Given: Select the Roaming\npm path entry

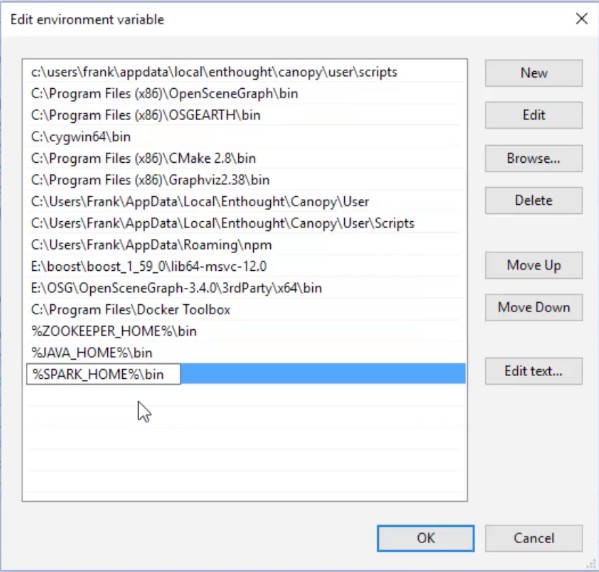Looking at the screenshot, I should (x=244, y=245).
